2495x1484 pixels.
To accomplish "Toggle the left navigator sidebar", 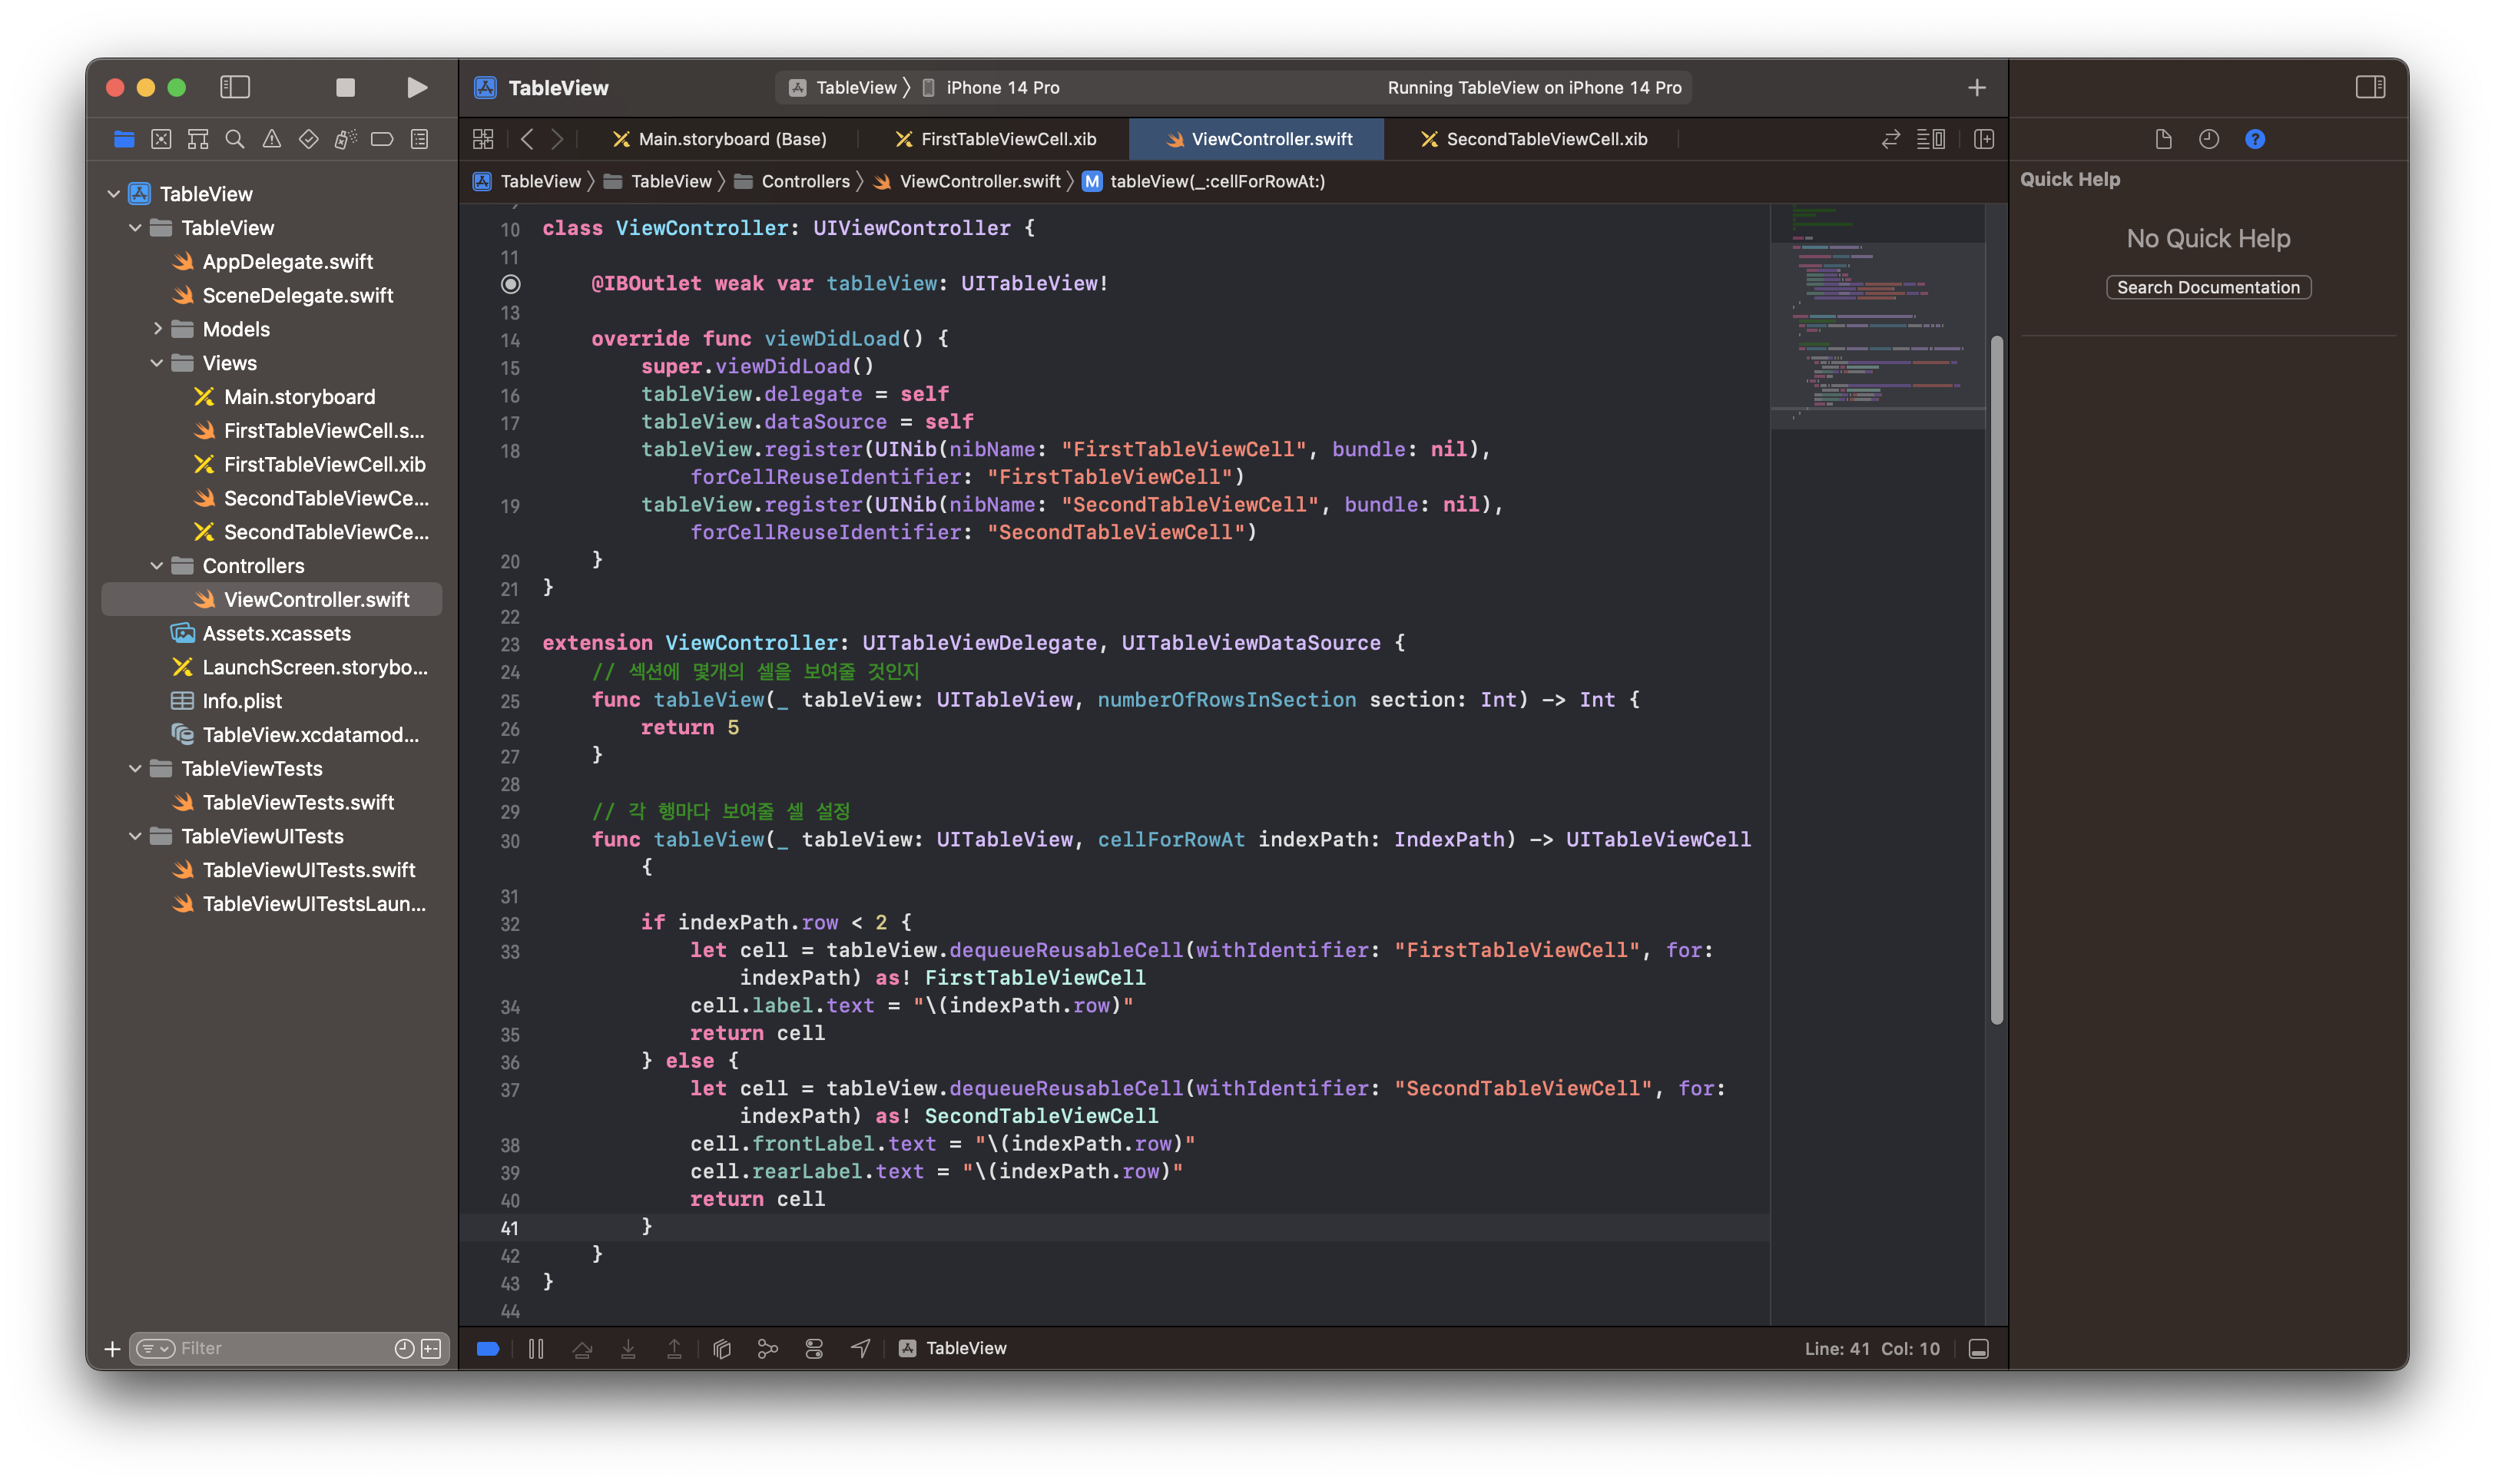I will (x=235, y=88).
